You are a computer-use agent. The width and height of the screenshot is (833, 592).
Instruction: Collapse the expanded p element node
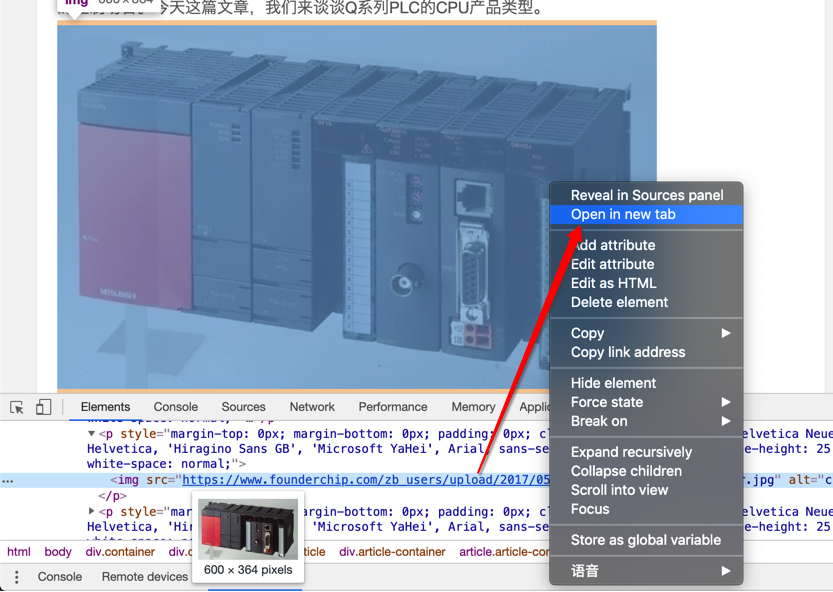91,434
